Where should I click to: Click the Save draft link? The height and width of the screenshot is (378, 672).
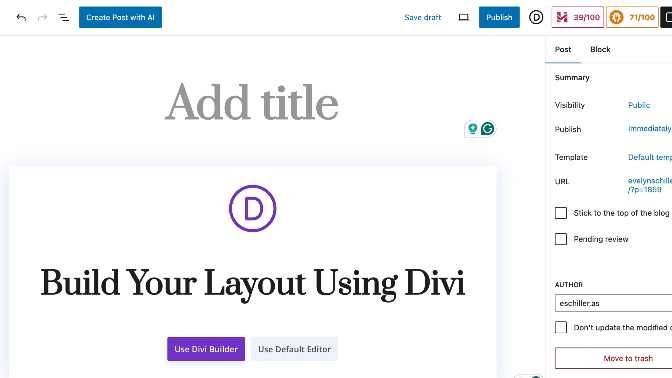coord(423,17)
